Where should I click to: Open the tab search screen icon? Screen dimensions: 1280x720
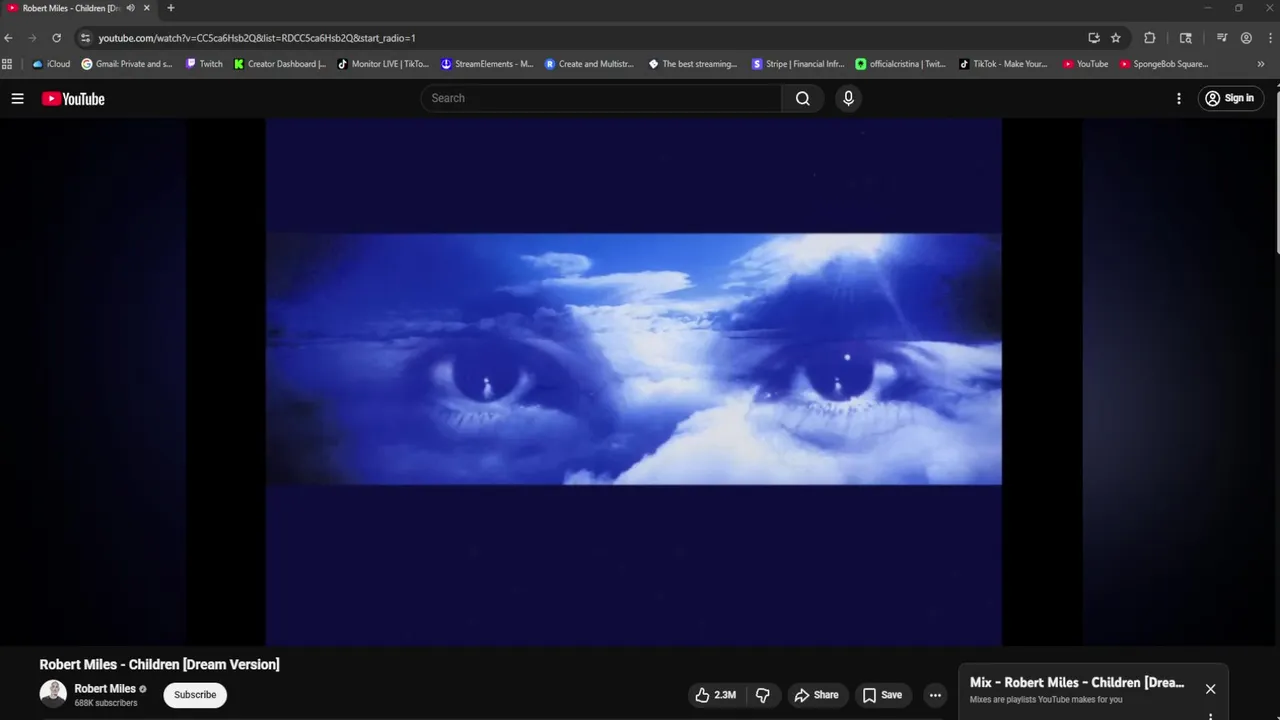tap(1186, 38)
